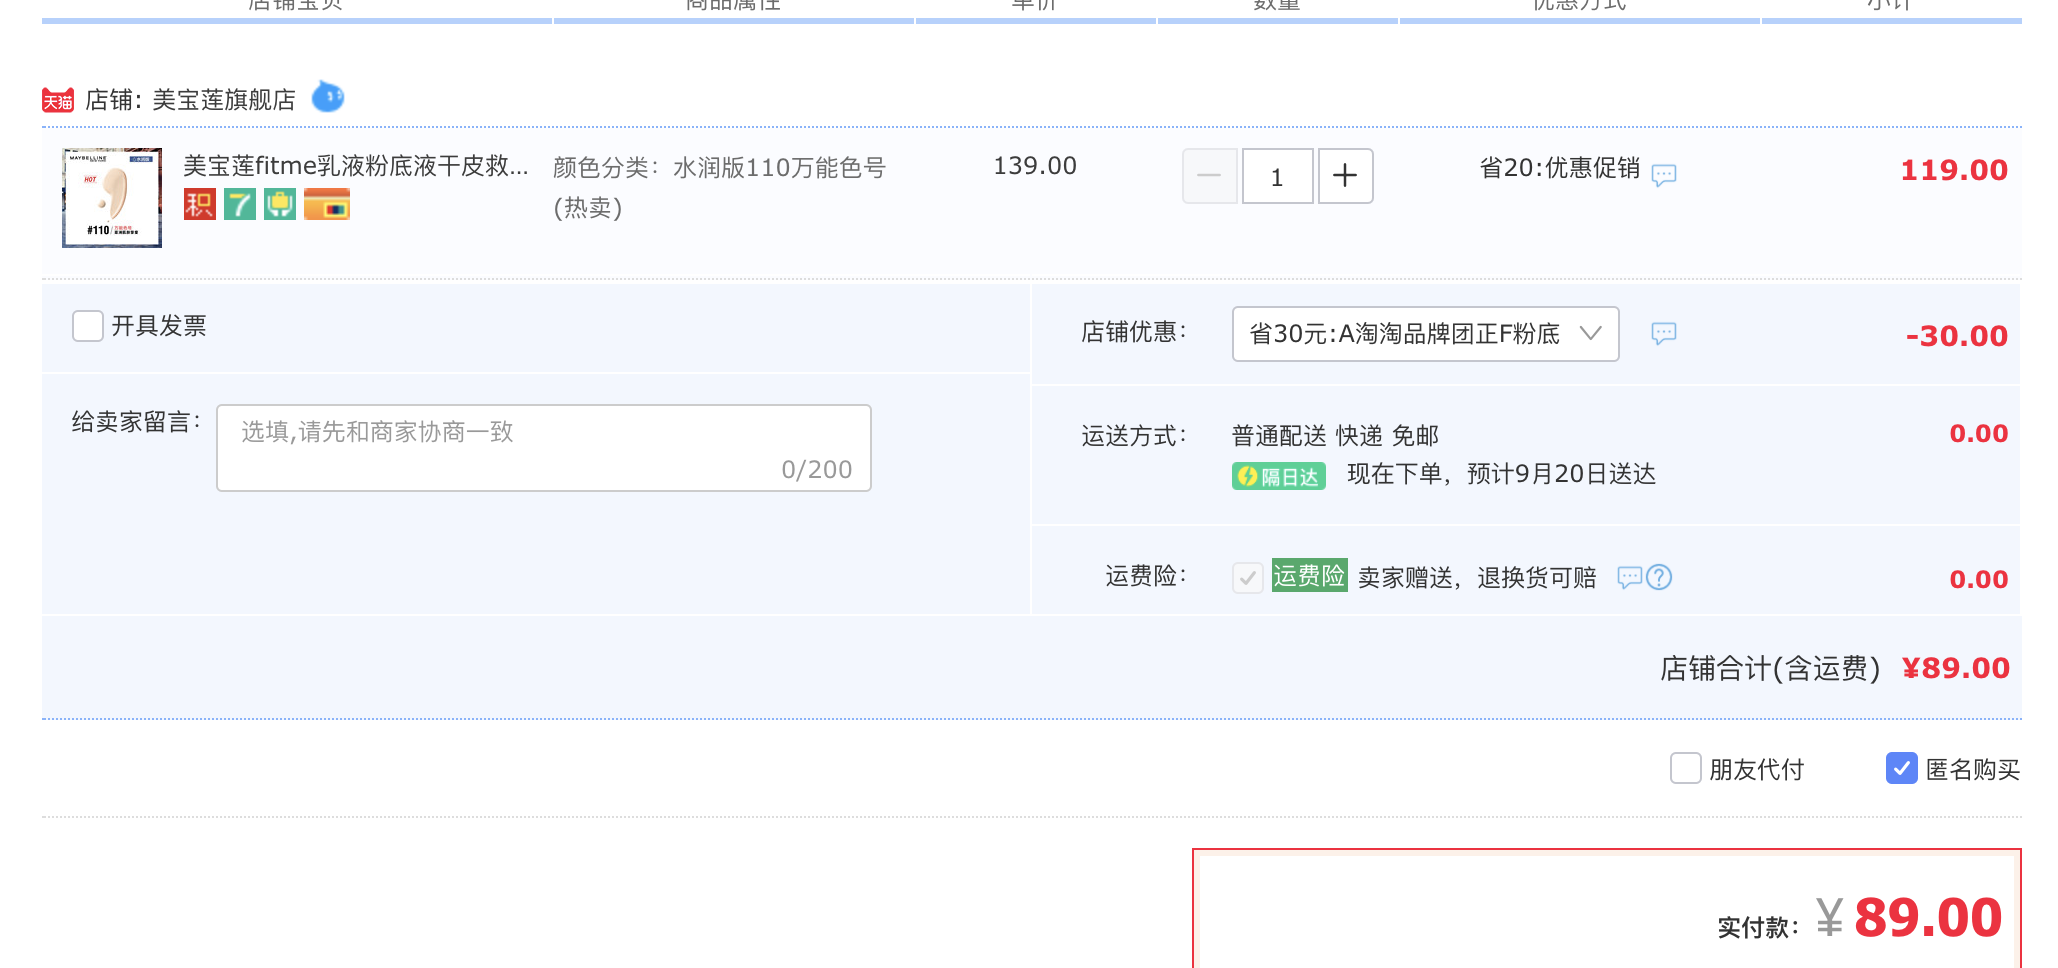Screen dimensions: 2058x968
Task: Click the question mark help icon for 运费险
Action: click(1659, 577)
